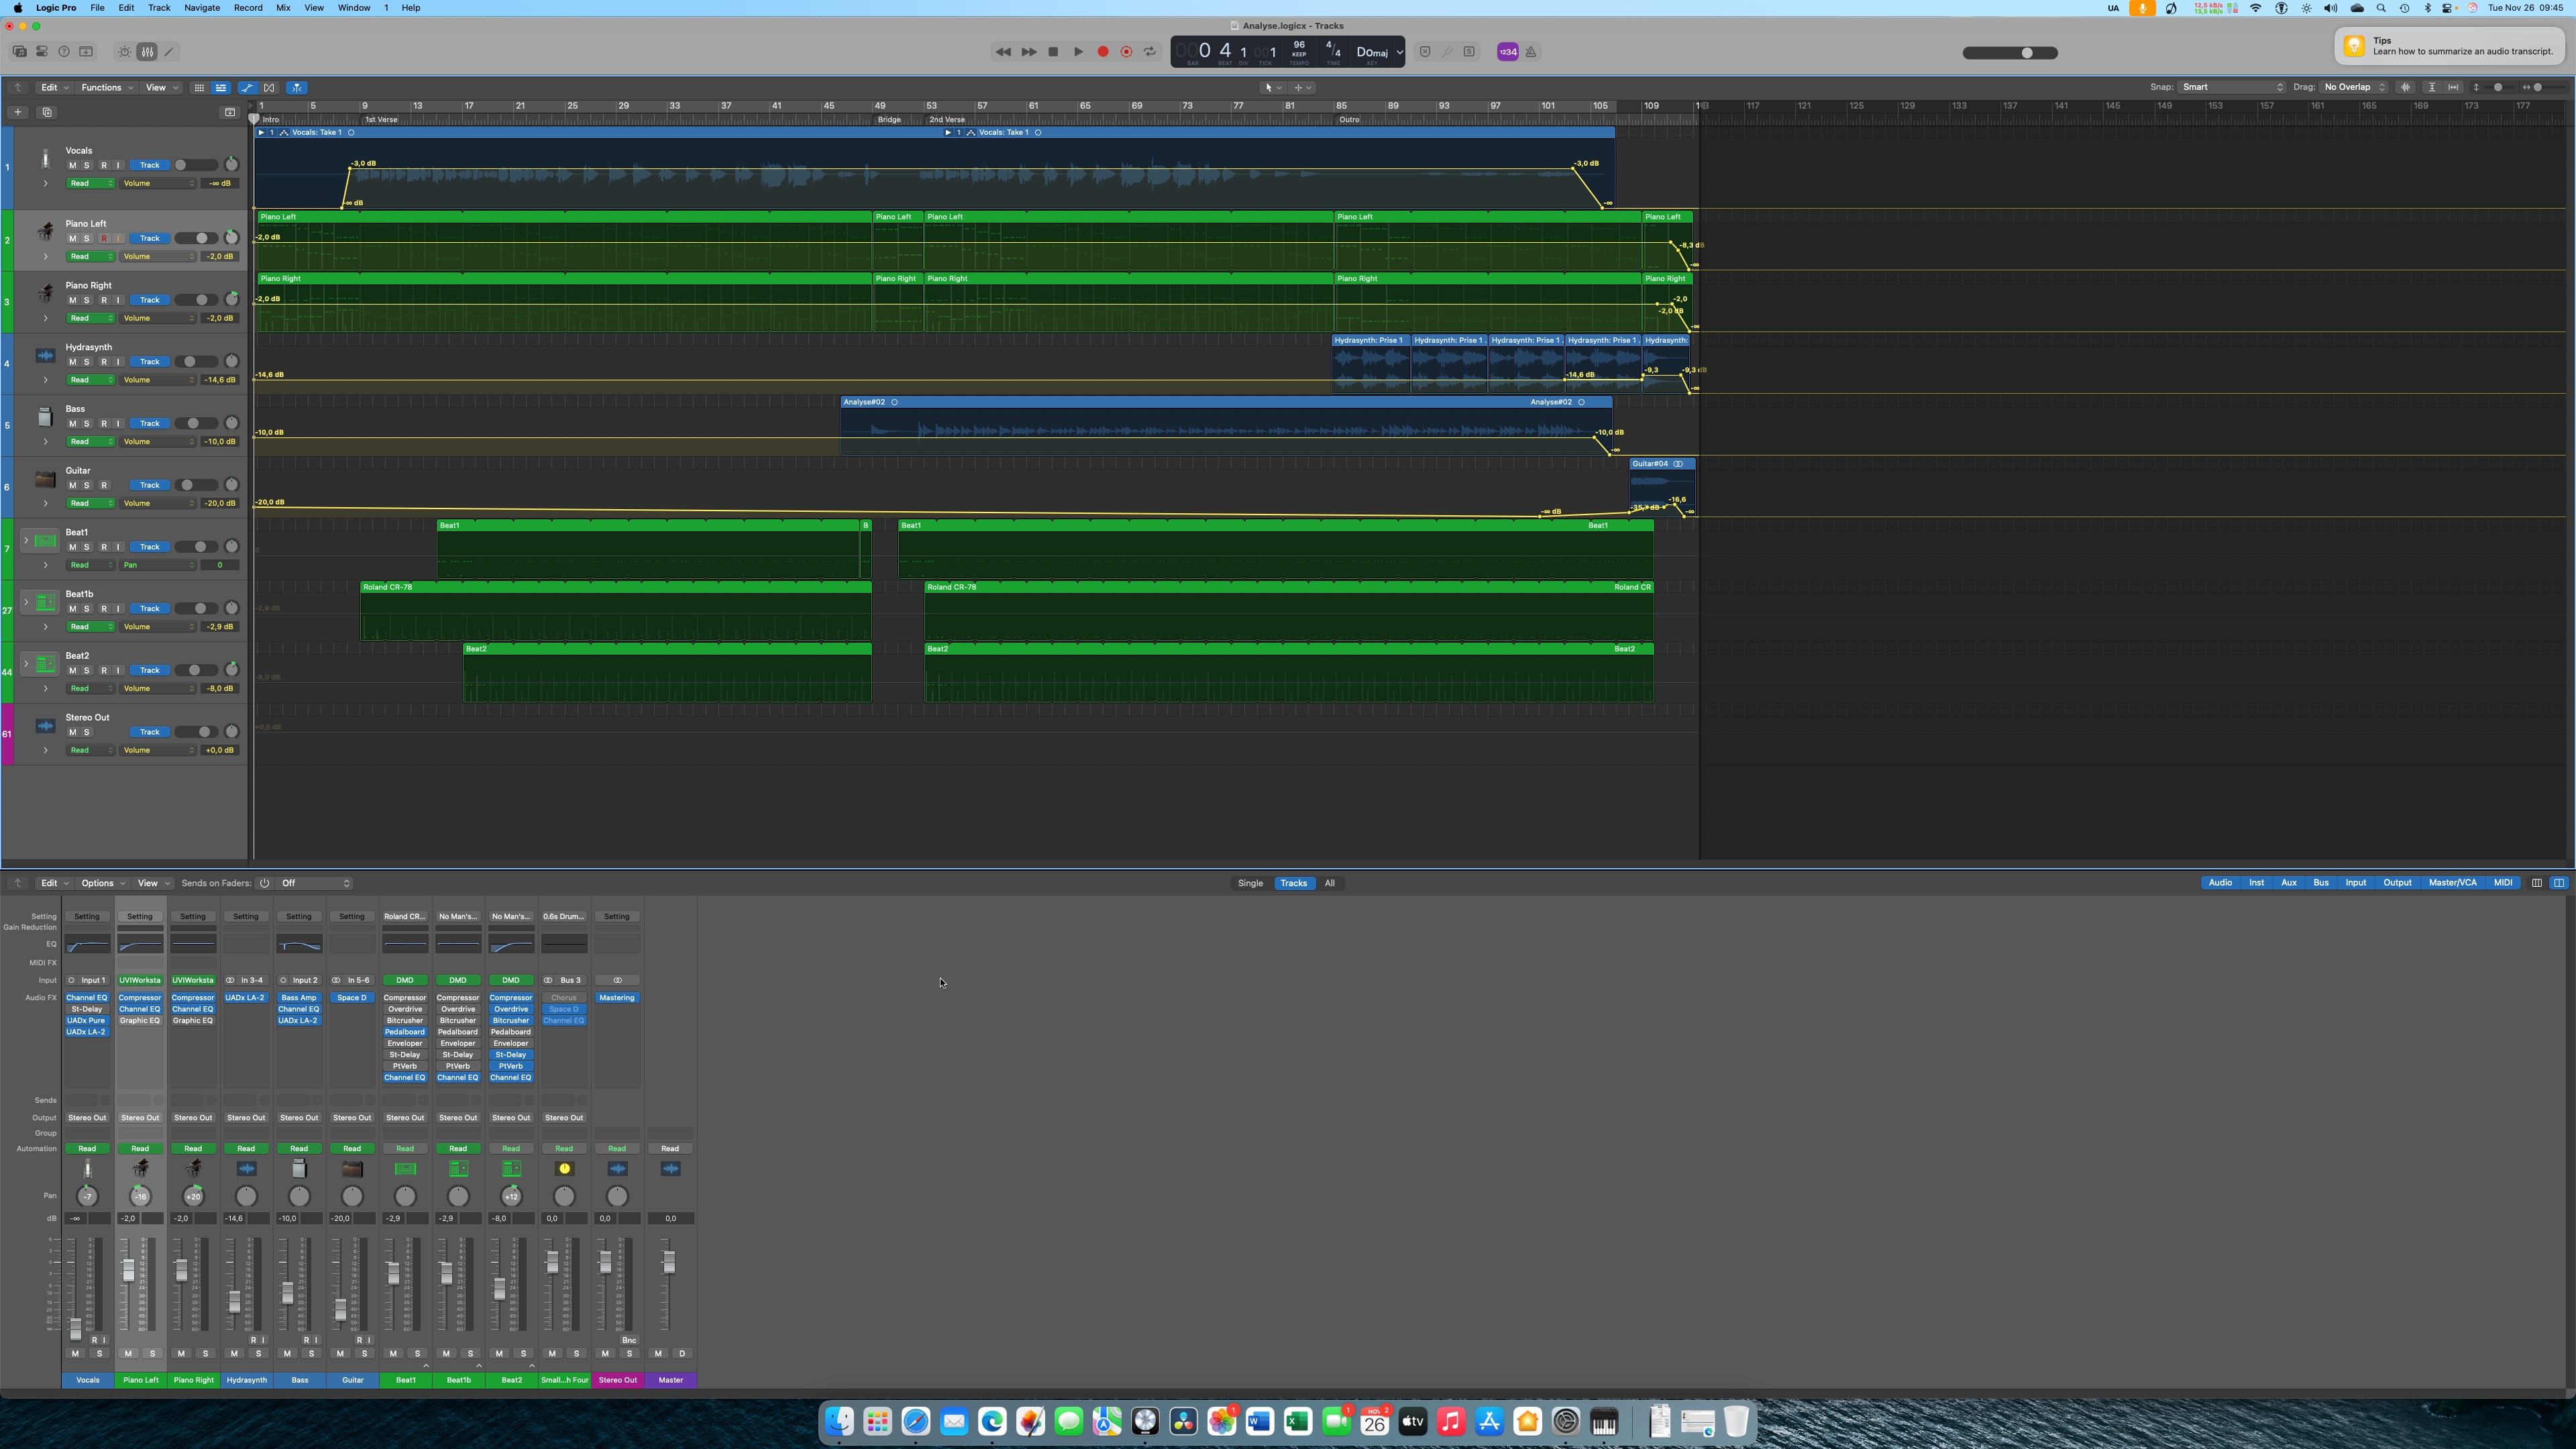Open the Editors pencil icon
This screenshot has height=1449, width=2576.
[x=169, y=52]
